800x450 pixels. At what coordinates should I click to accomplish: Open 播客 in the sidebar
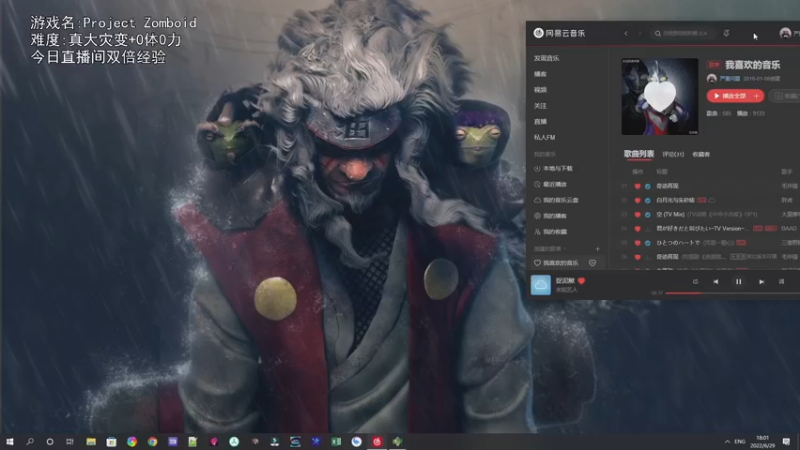pos(540,74)
